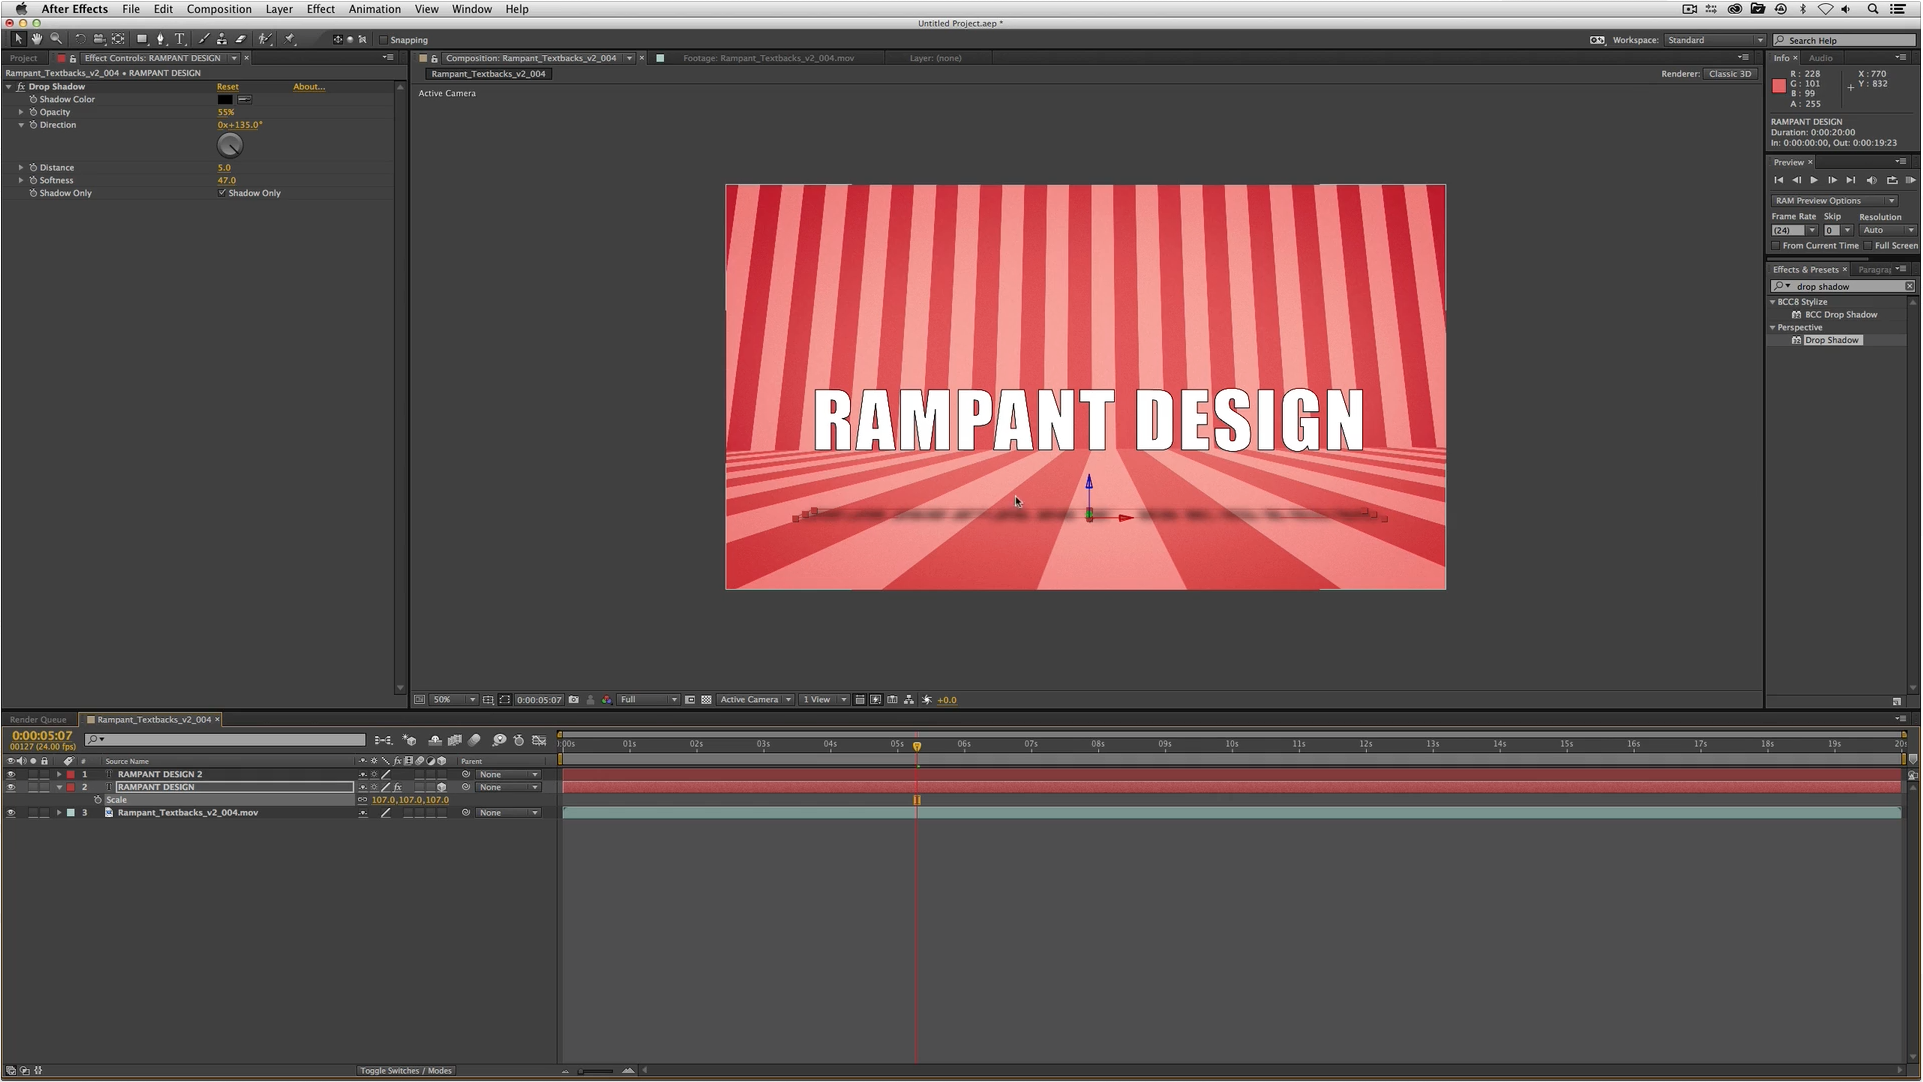Open the 1 View layout dropdown

[x=824, y=700]
